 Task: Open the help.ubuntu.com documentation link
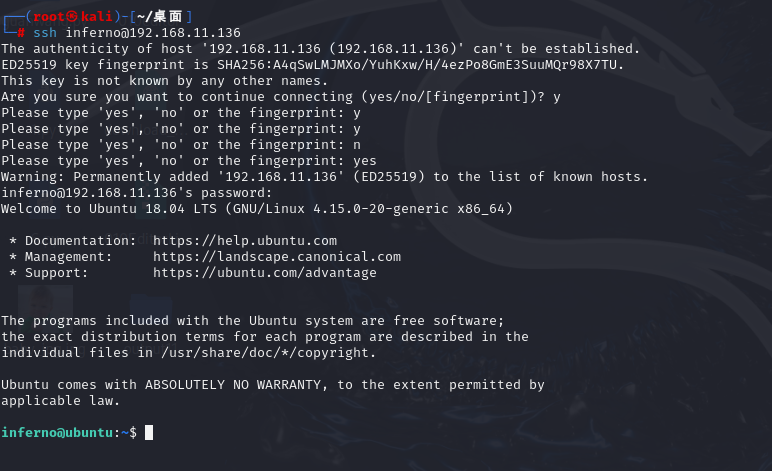245,241
